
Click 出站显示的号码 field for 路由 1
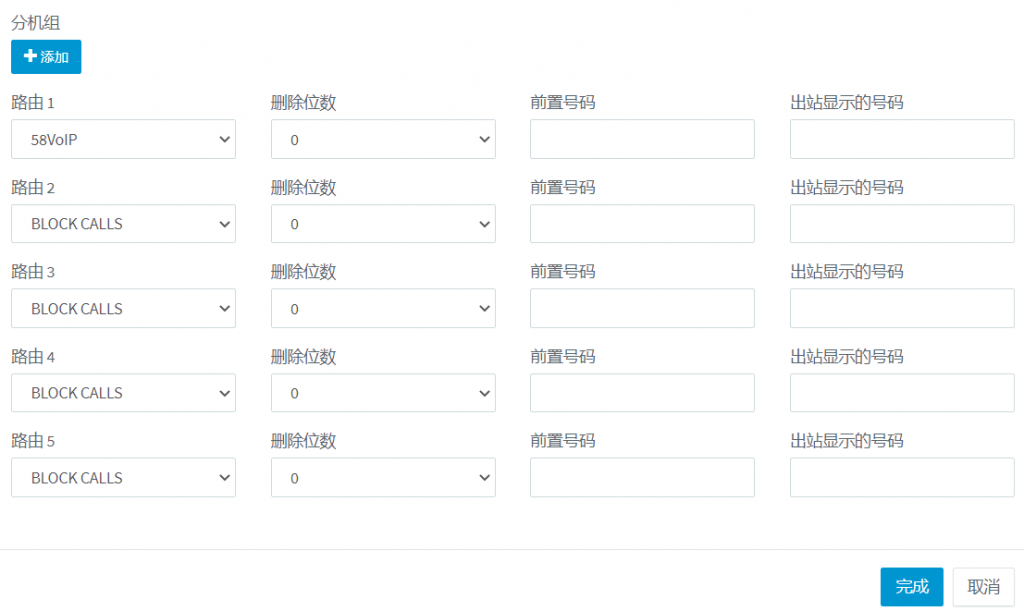tap(902, 139)
